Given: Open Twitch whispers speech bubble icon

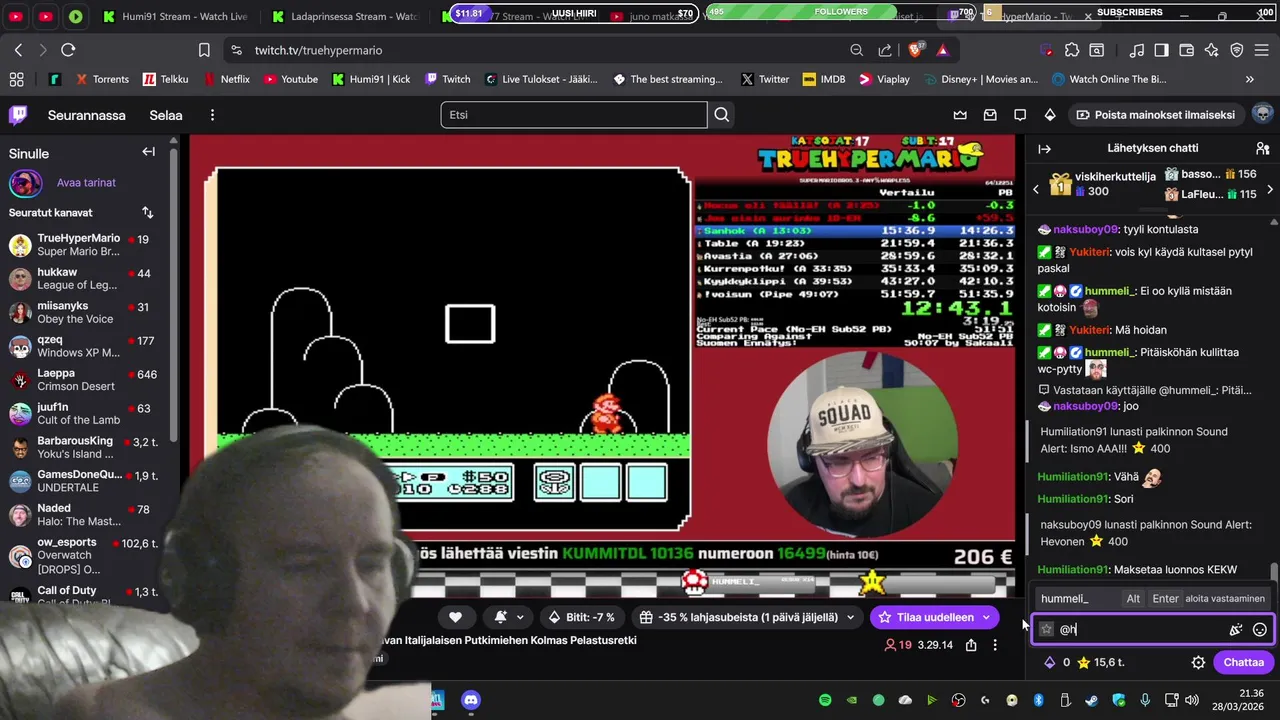Looking at the screenshot, I should [1020, 115].
